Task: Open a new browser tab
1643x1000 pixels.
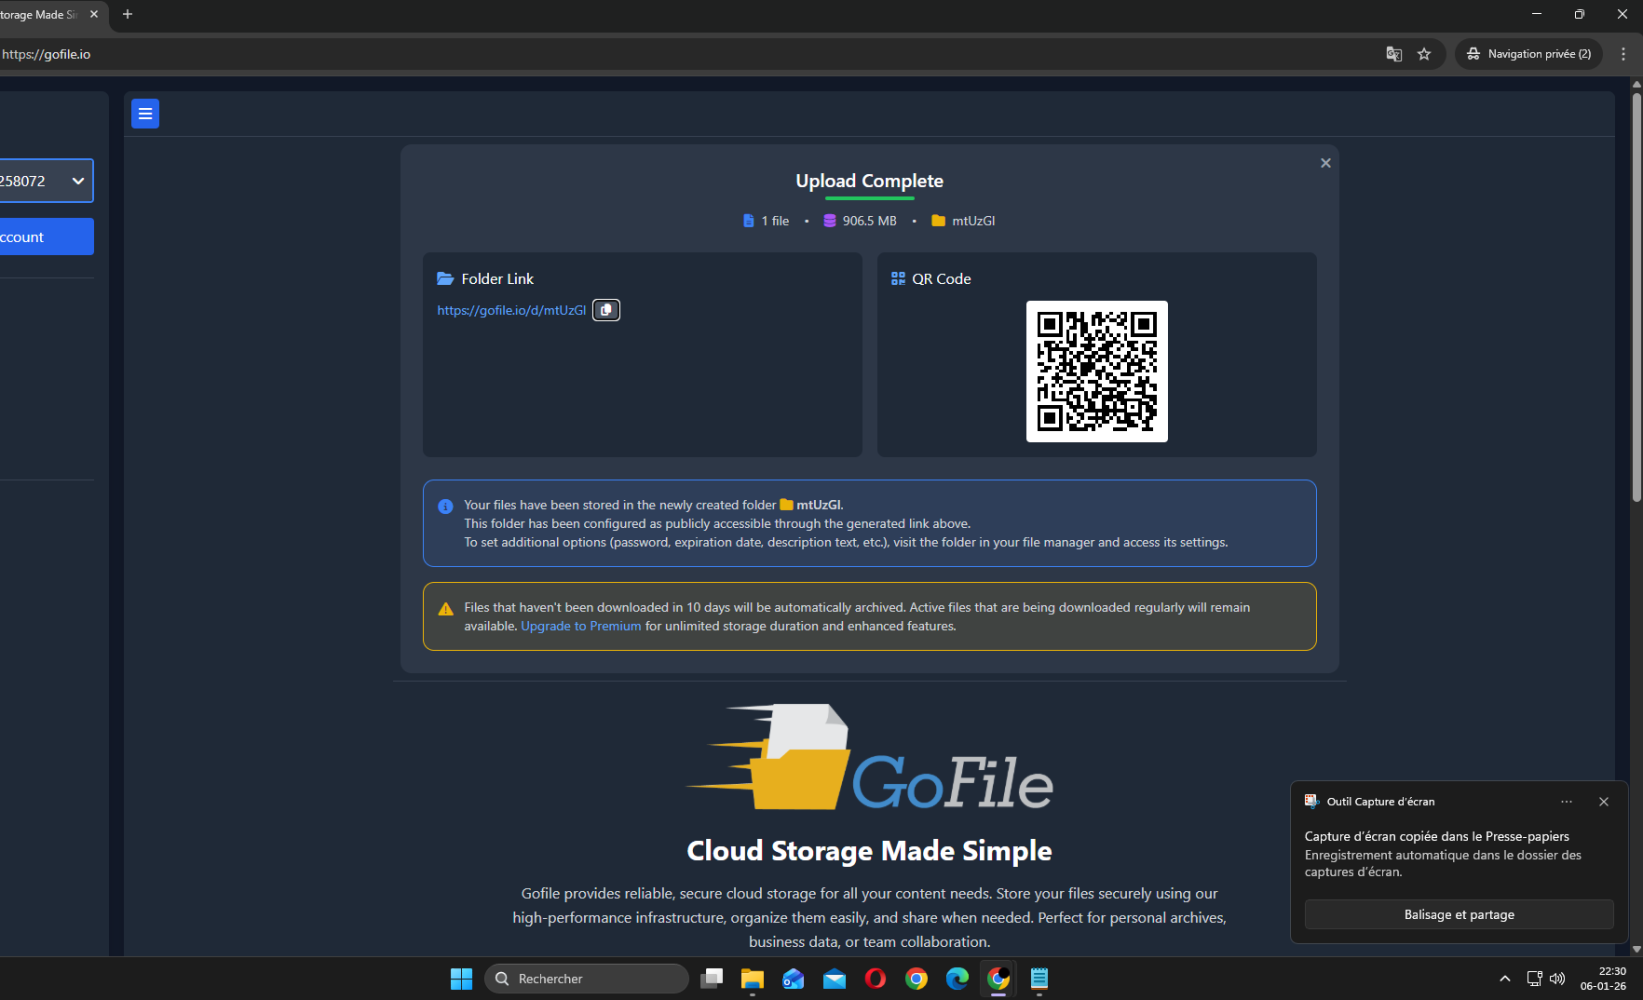Action: point(127,14)
